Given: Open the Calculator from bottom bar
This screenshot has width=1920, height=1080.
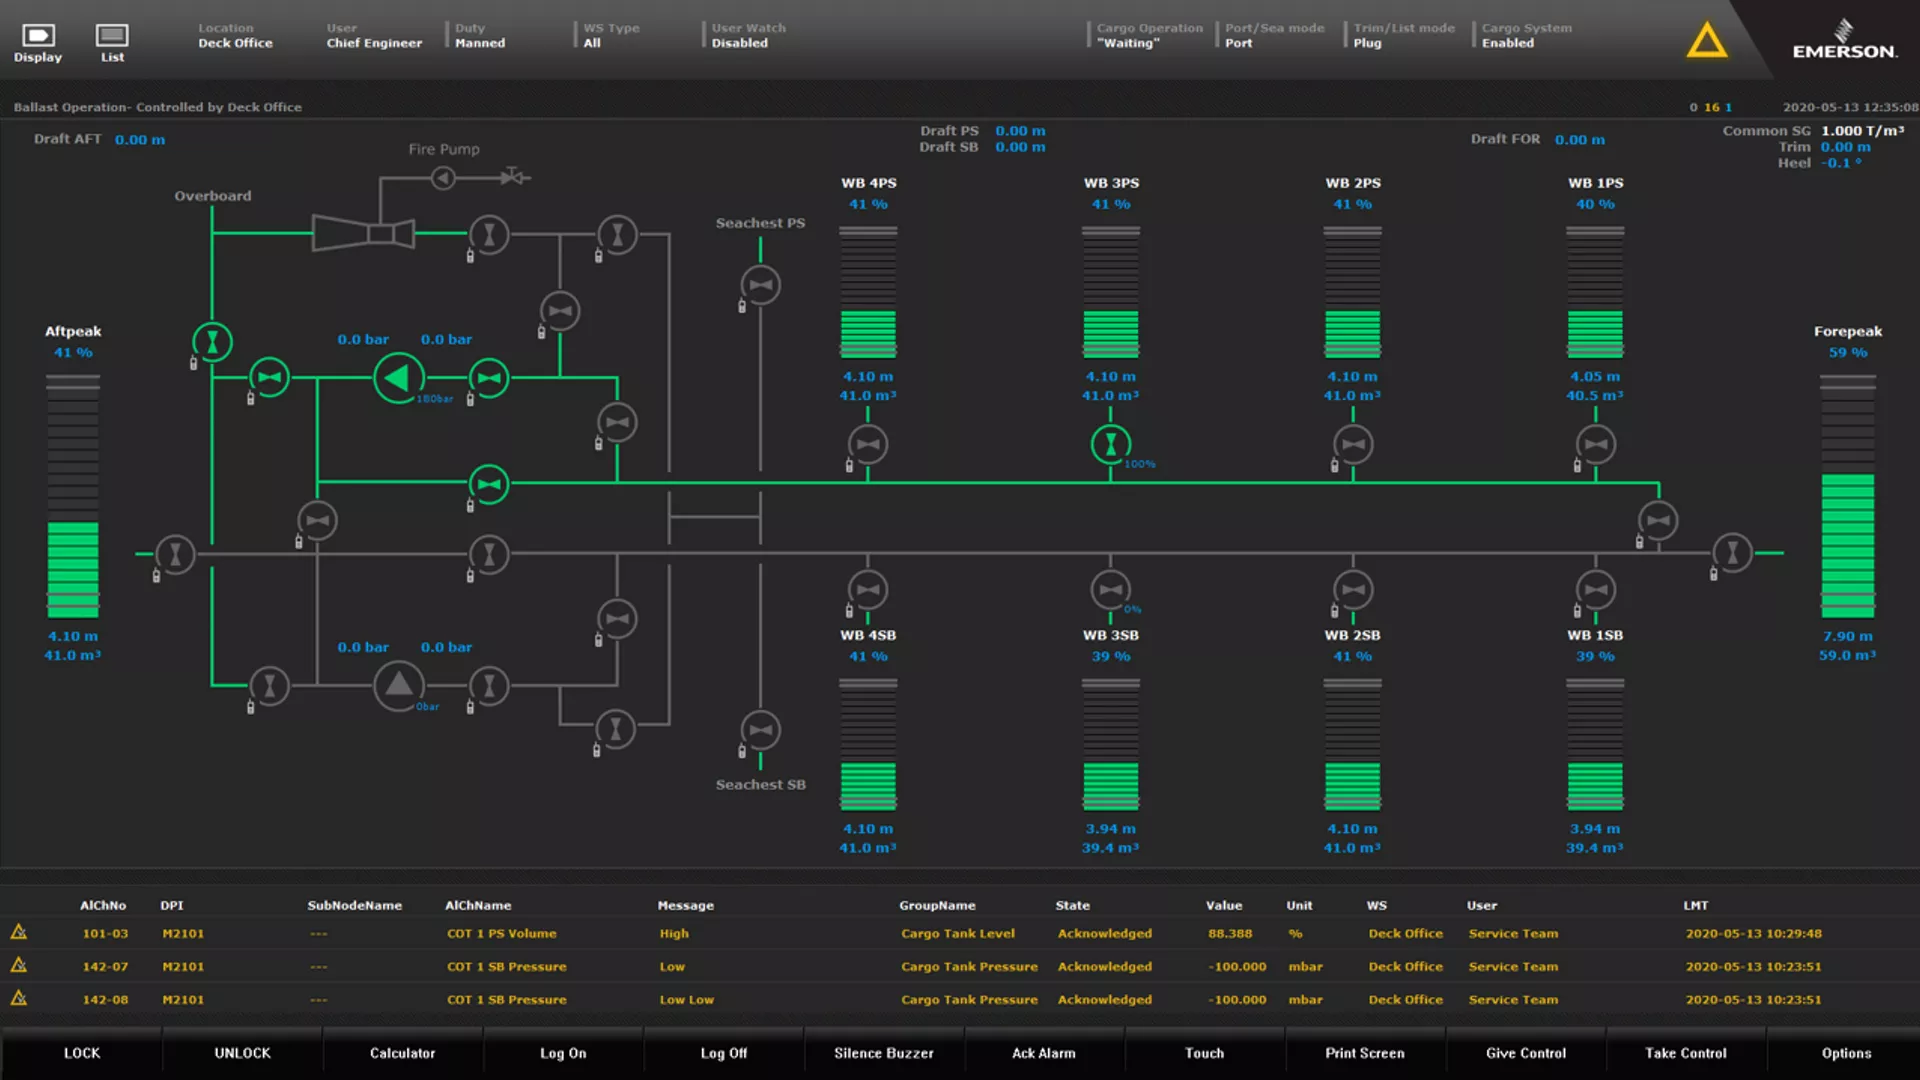Looking at the screenshot, I should point(402,1053).
